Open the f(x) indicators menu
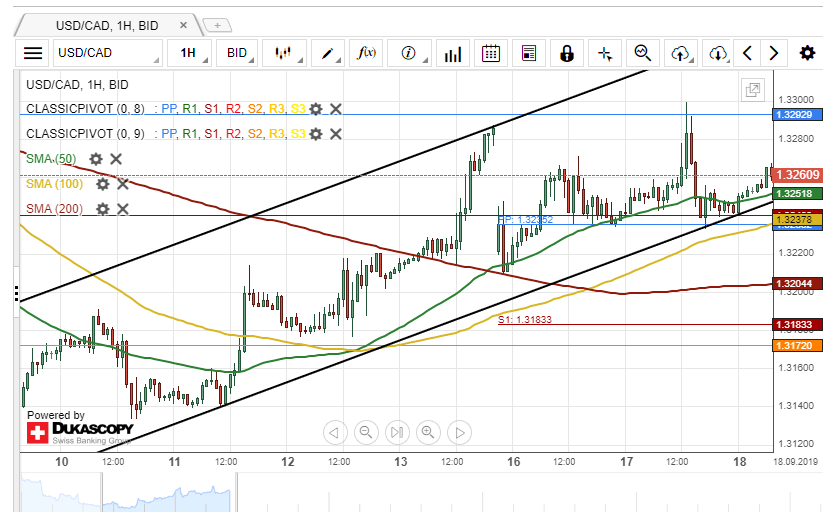 (367, 53)
